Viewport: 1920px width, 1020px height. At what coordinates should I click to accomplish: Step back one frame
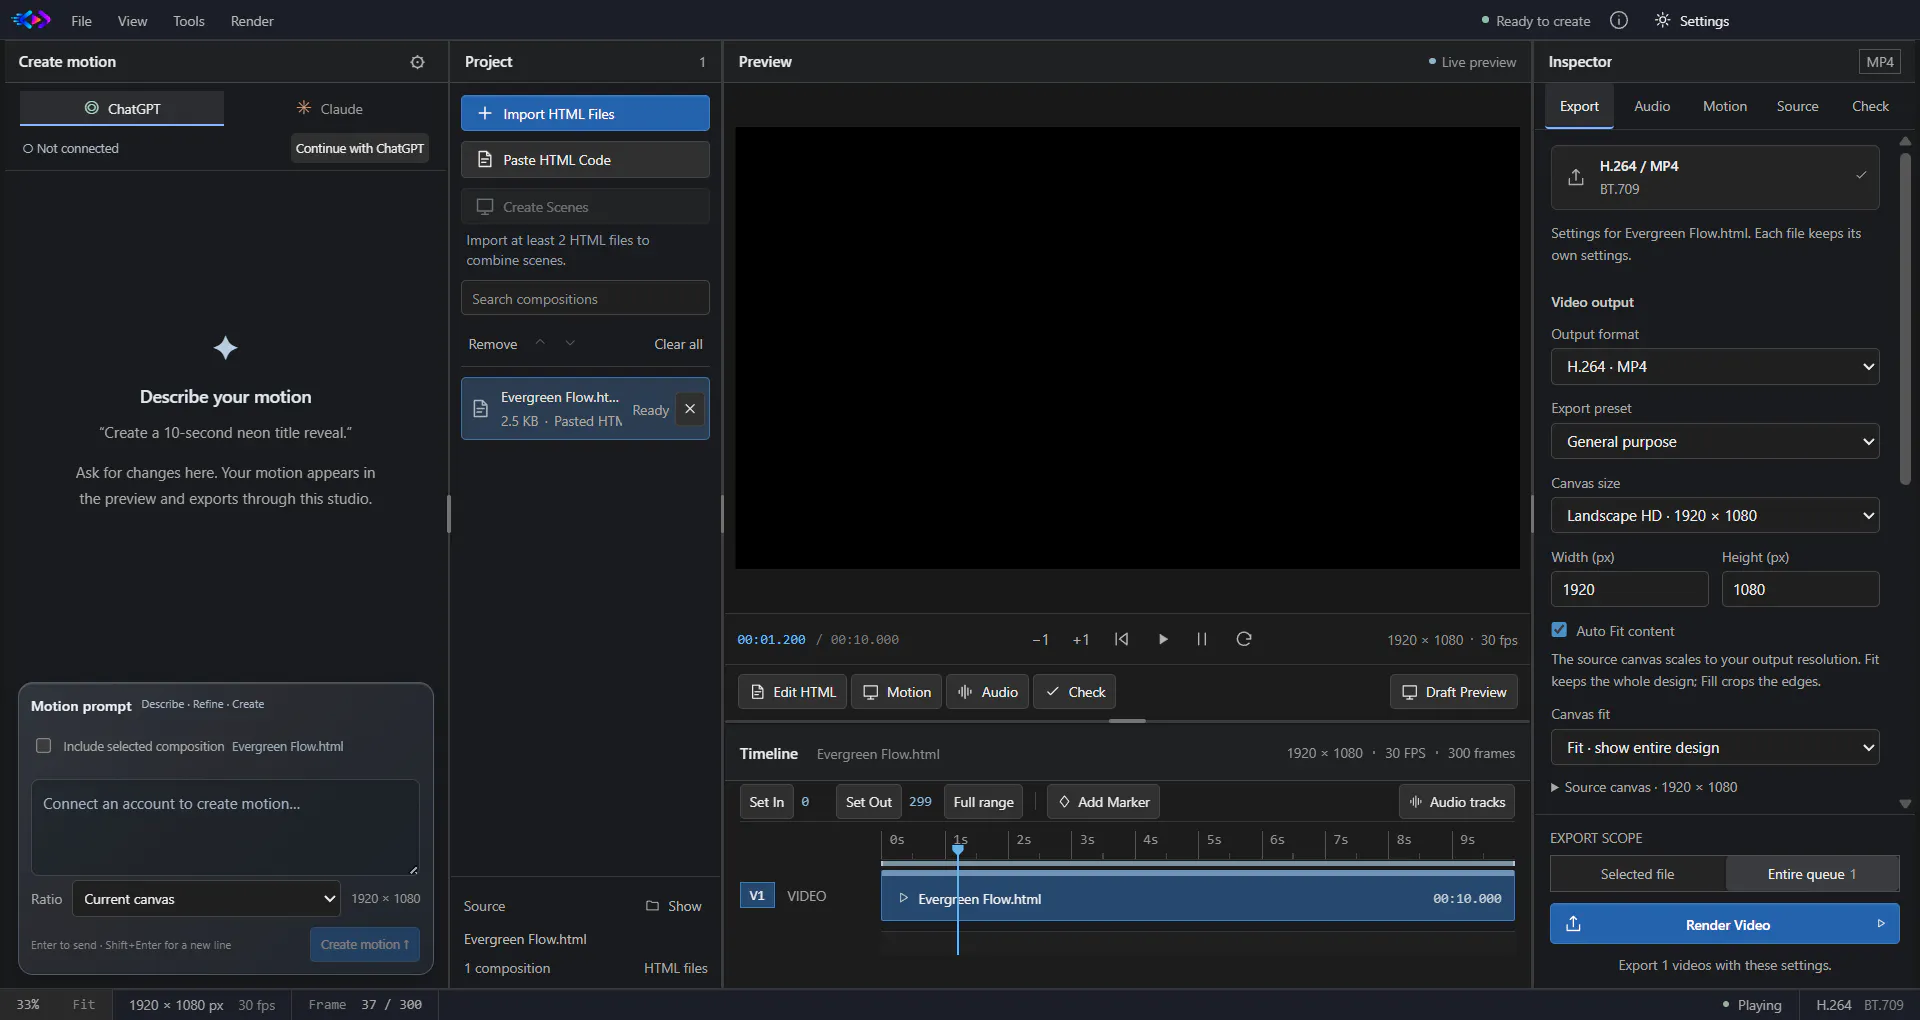(x=1040, y=639)
